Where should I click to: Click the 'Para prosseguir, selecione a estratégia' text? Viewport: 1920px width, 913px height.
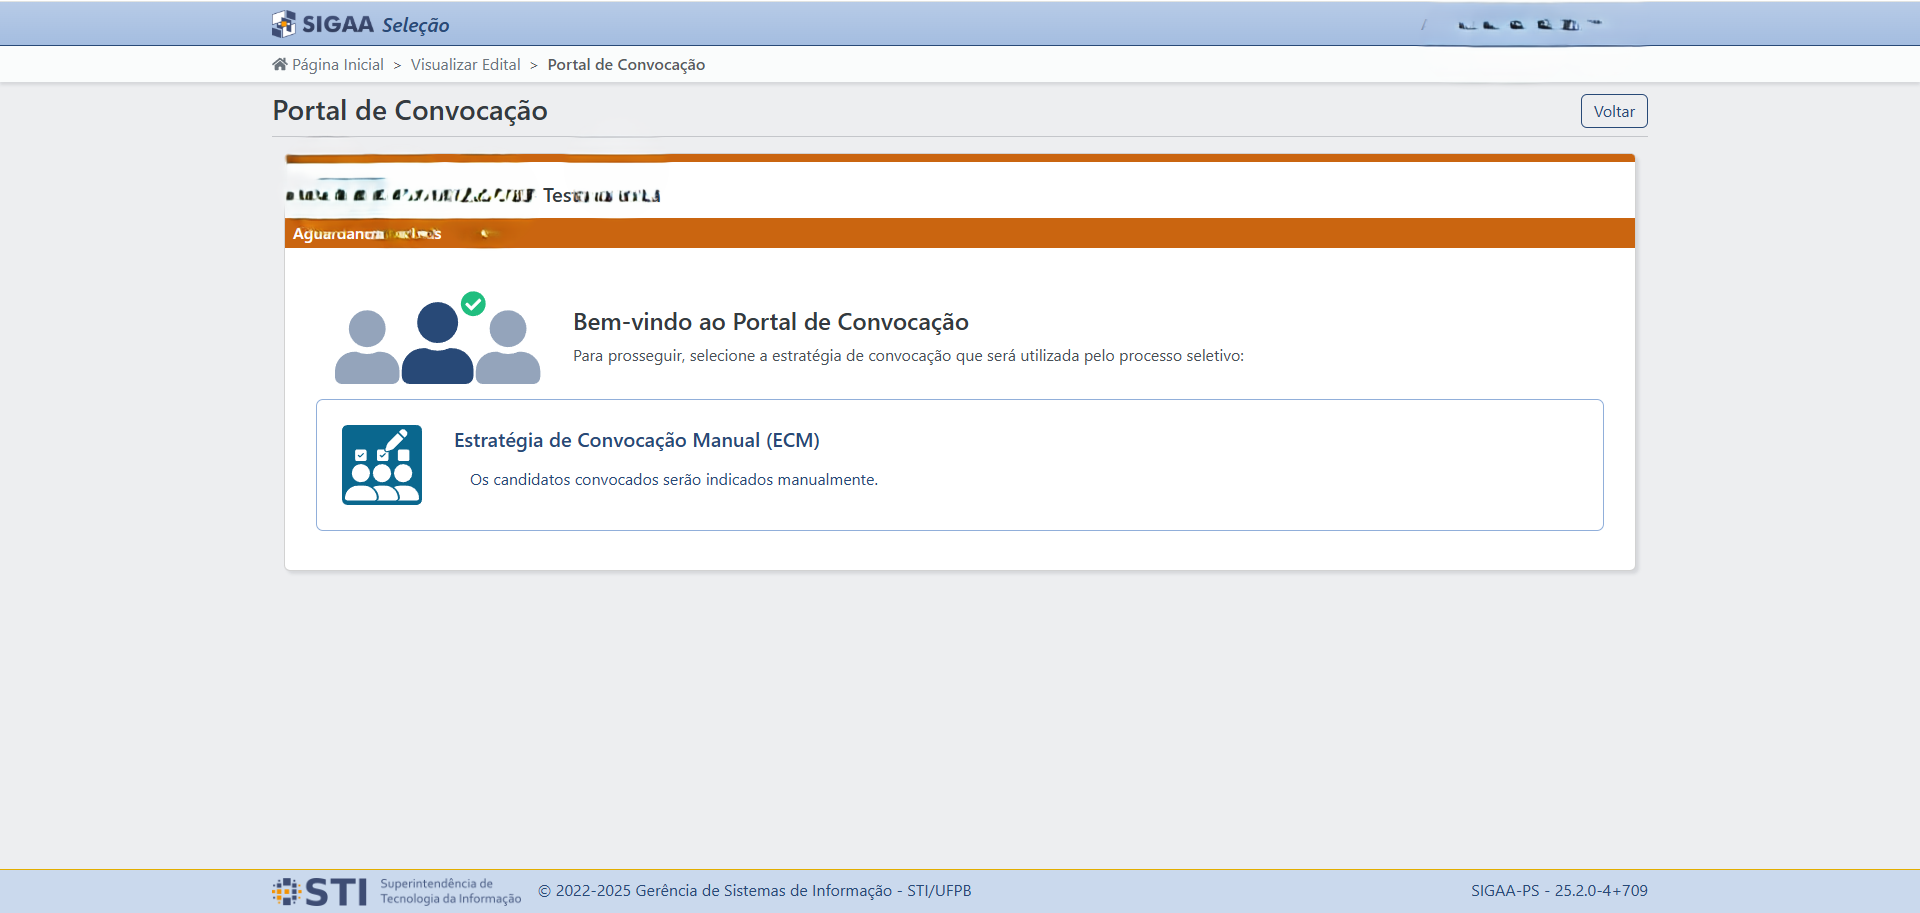click(x=908, y=356)
